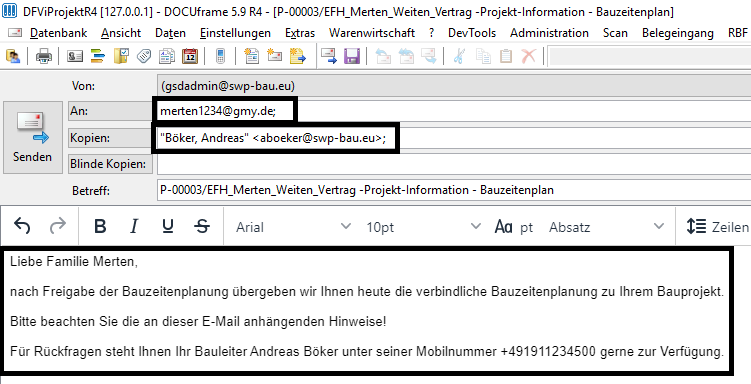Image resolution: width=751 pixels, height=384 pixels.
Task: Click the sentence starting "nach Freigabe der Bauzeitenplanung"
Action: pos(367,292)
